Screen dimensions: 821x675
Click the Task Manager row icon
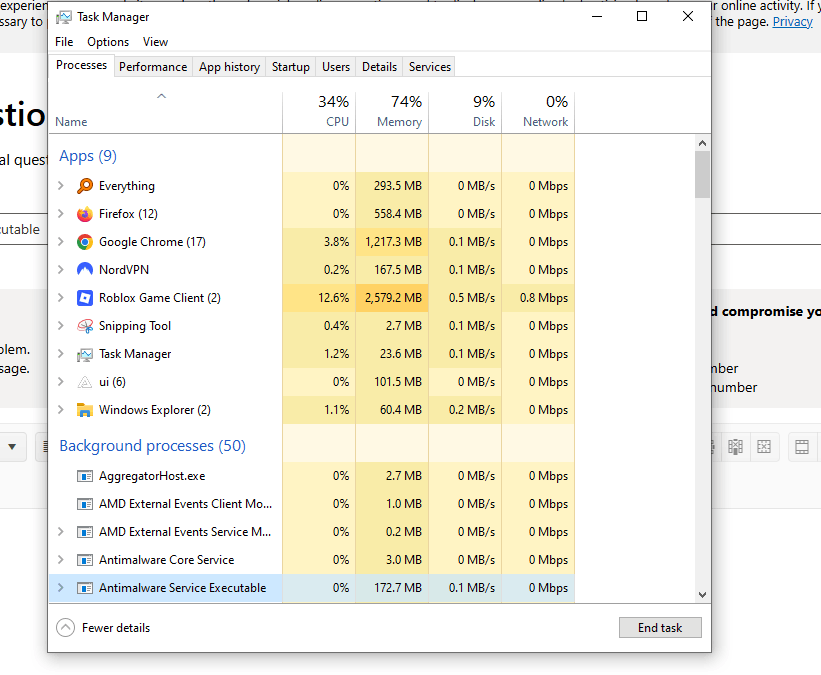click(x=85, y=355)
